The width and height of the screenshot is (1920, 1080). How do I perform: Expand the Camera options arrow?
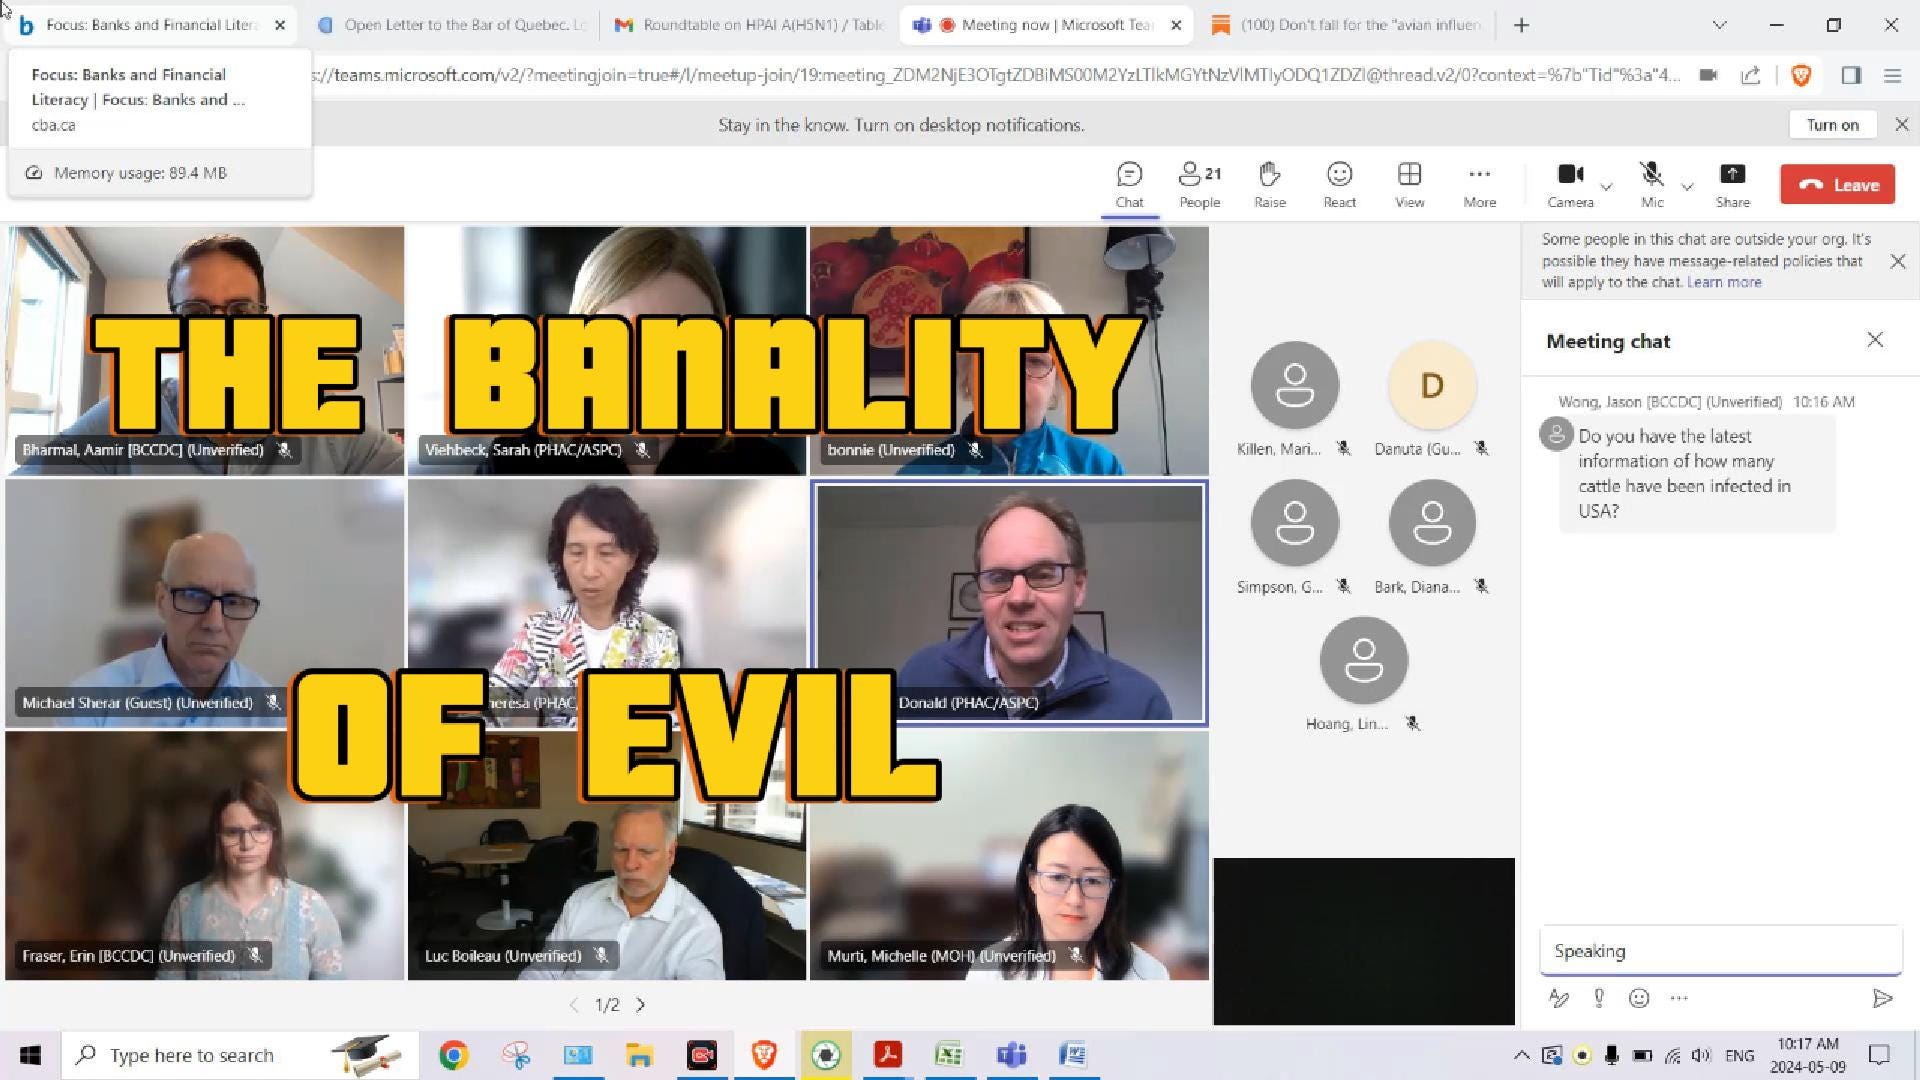click(x=1606, y=187)
